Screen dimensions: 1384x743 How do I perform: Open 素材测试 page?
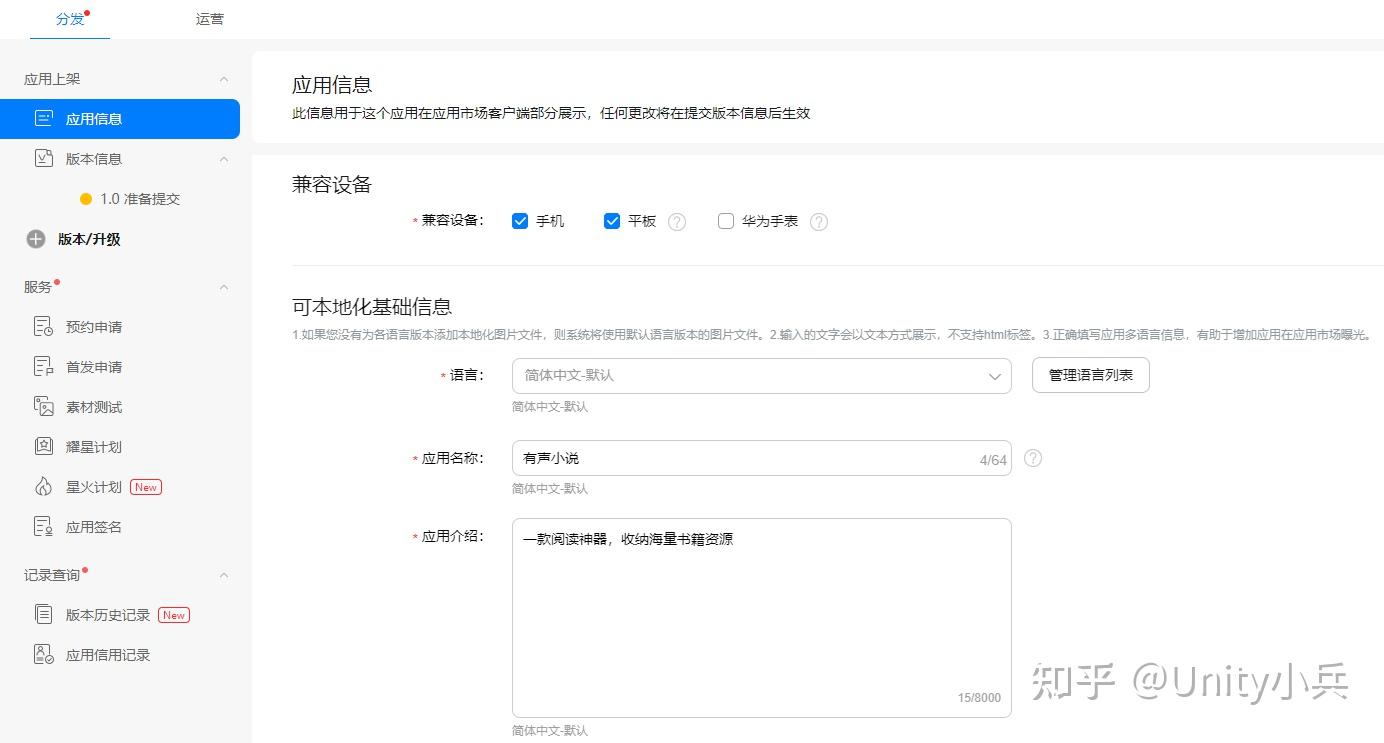pyautogui.click(x=94, y=407)
